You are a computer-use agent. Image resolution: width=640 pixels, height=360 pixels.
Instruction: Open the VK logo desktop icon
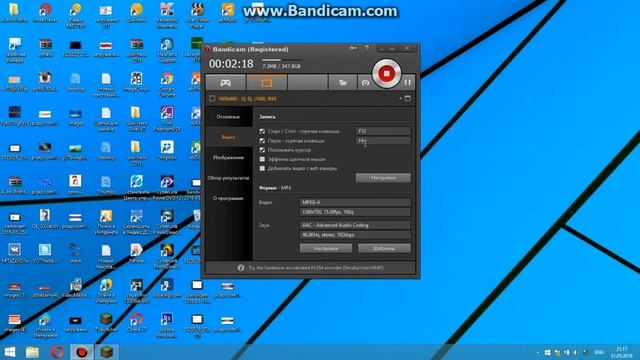point(15,253)
